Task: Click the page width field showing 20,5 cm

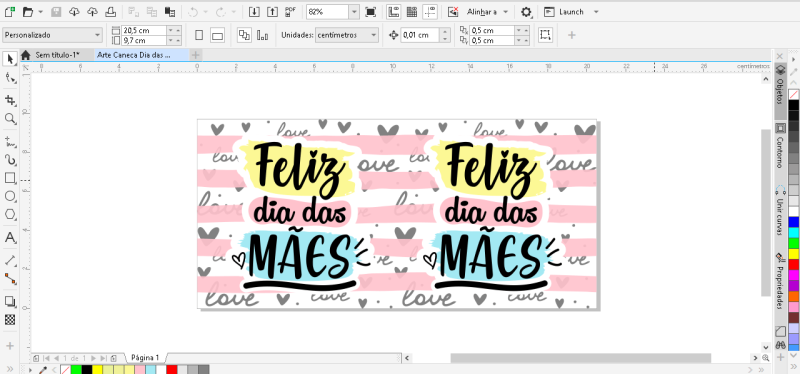Action: click(x=144, y=31)
